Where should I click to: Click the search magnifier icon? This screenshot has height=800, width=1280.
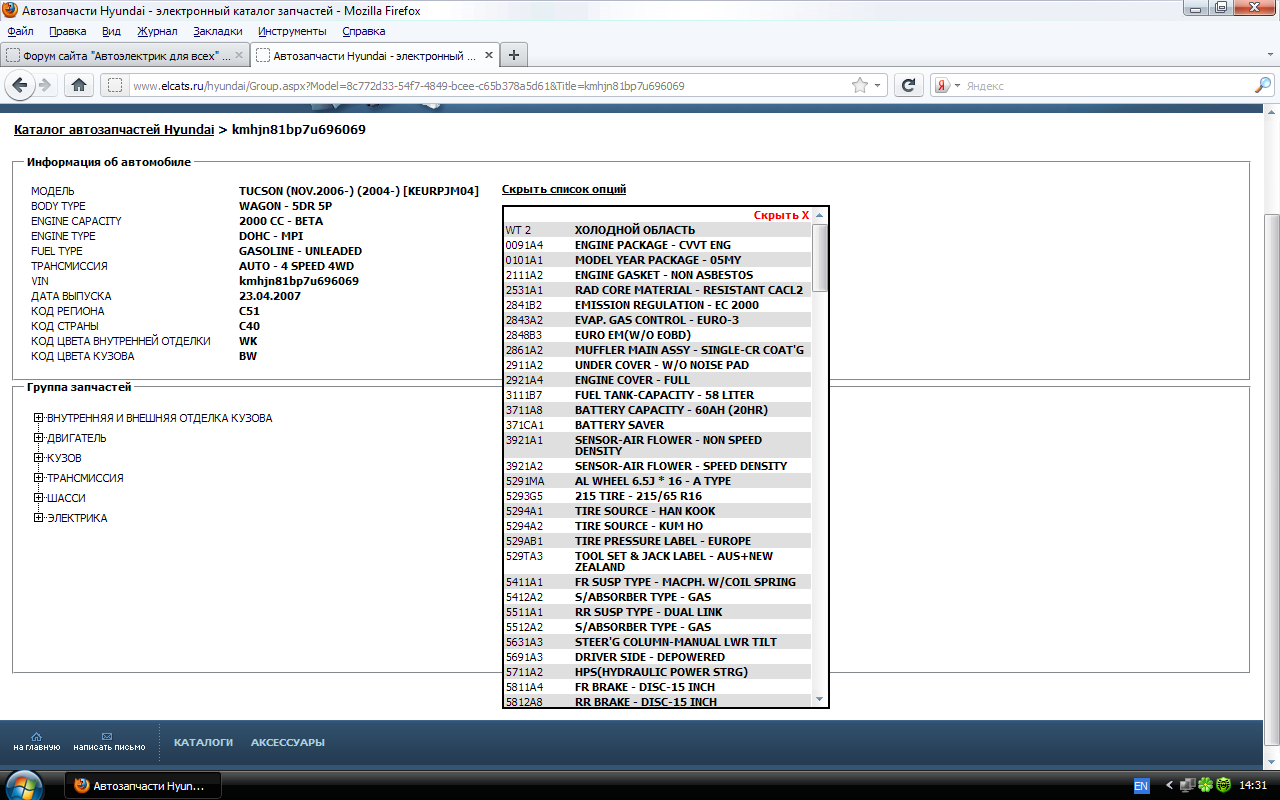[1264, 85]
